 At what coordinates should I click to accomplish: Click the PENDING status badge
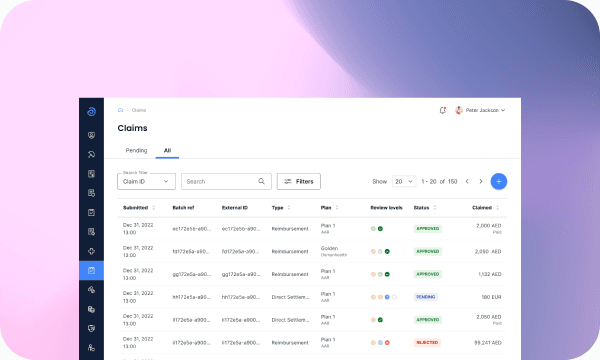click(x=426, y=297)
